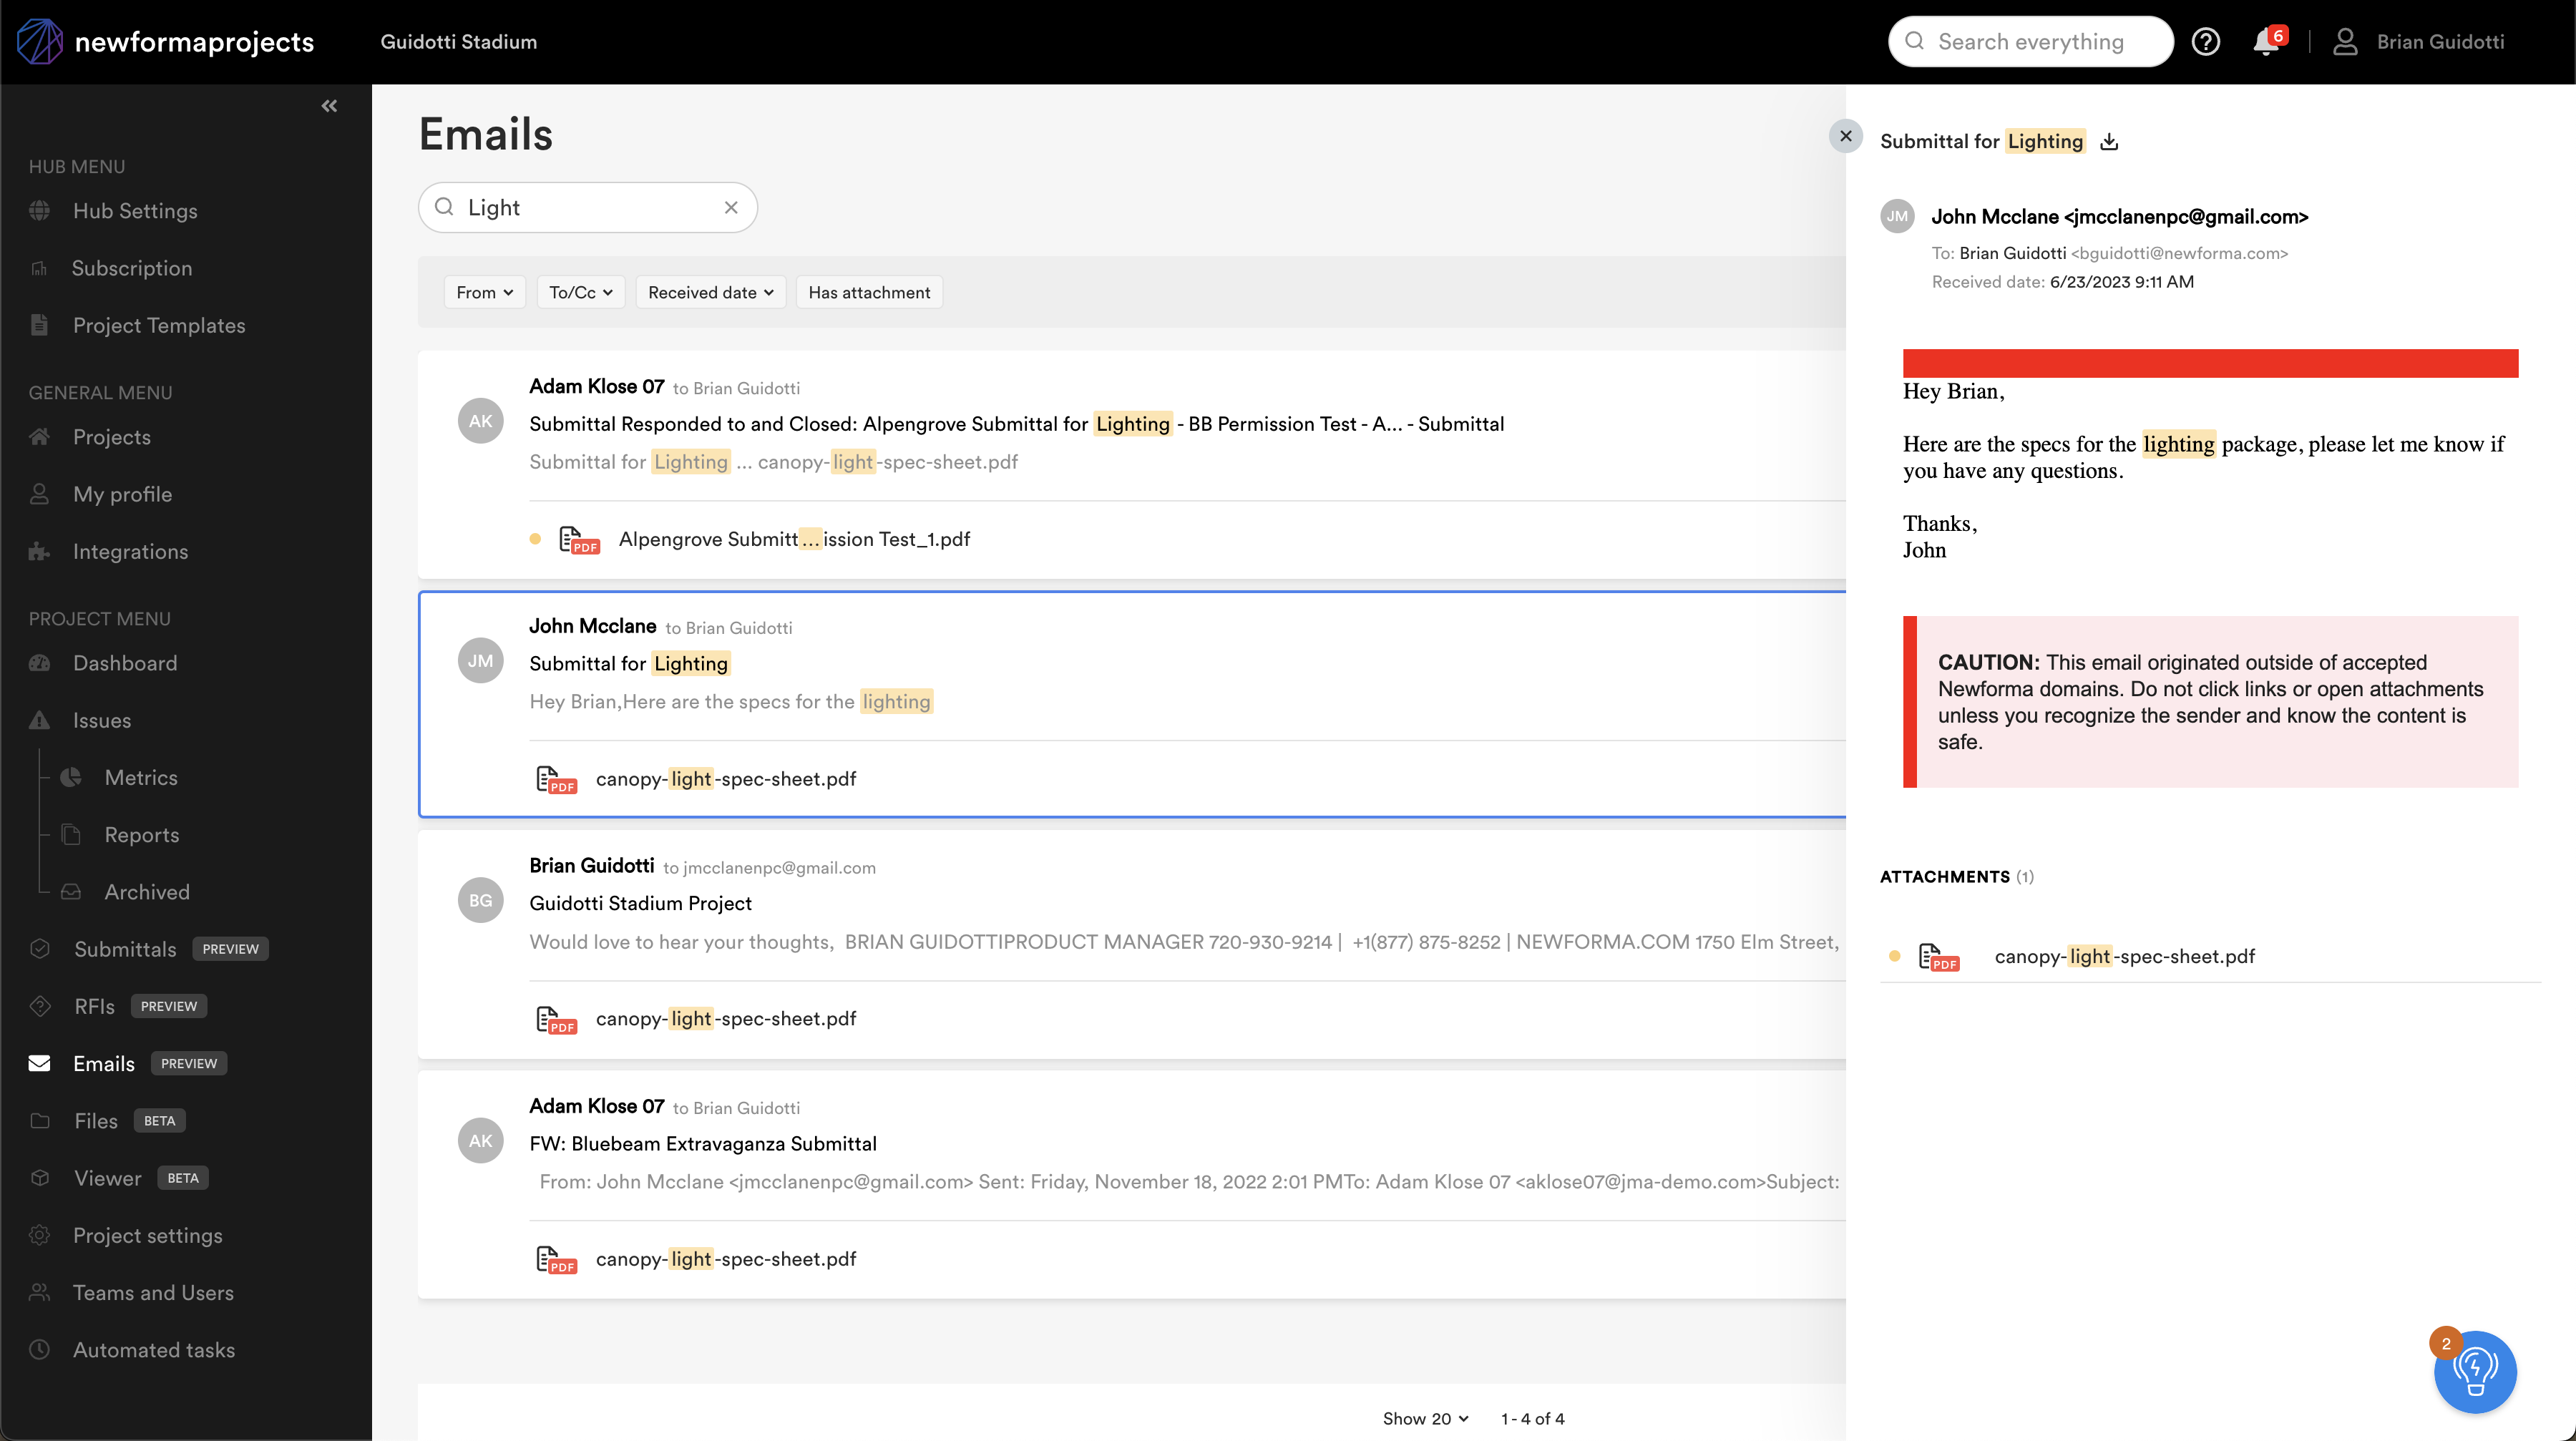The height and width of the screenshot is (1441, 2576).
Task: Click the Issues warning triangle icon
Action: 40,720
